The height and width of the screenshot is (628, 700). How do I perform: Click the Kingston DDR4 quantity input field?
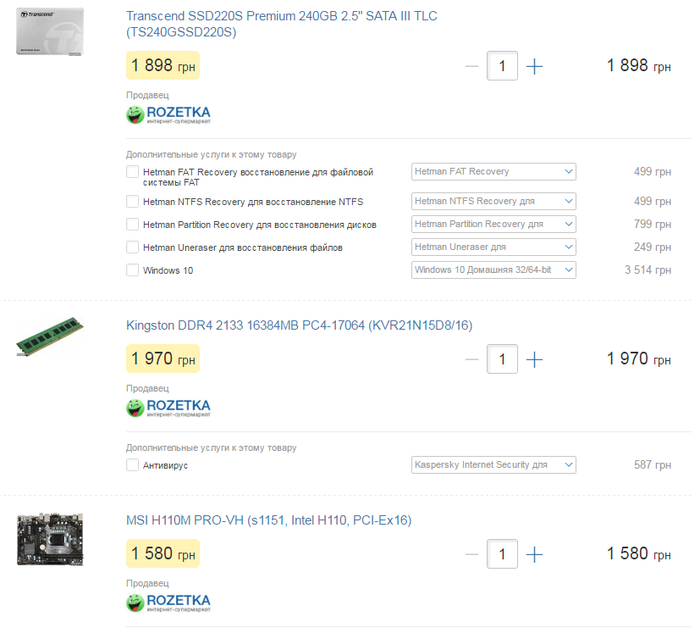point(502,359)
